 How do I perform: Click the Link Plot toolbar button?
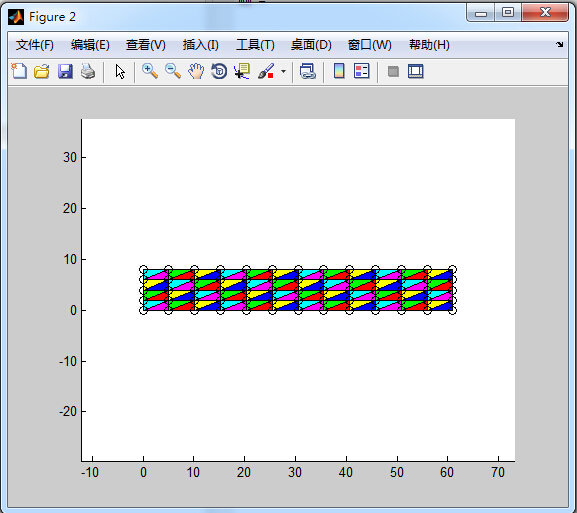click(308, 71)
